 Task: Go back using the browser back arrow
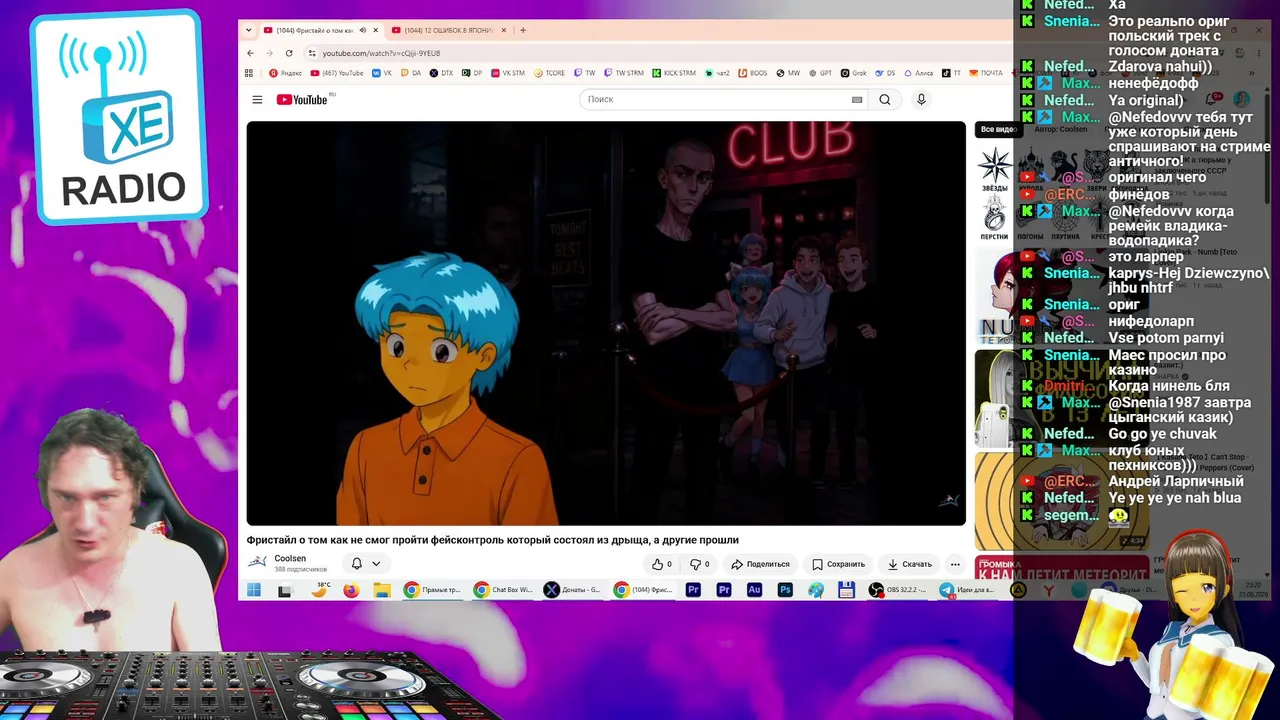point(250,53)
